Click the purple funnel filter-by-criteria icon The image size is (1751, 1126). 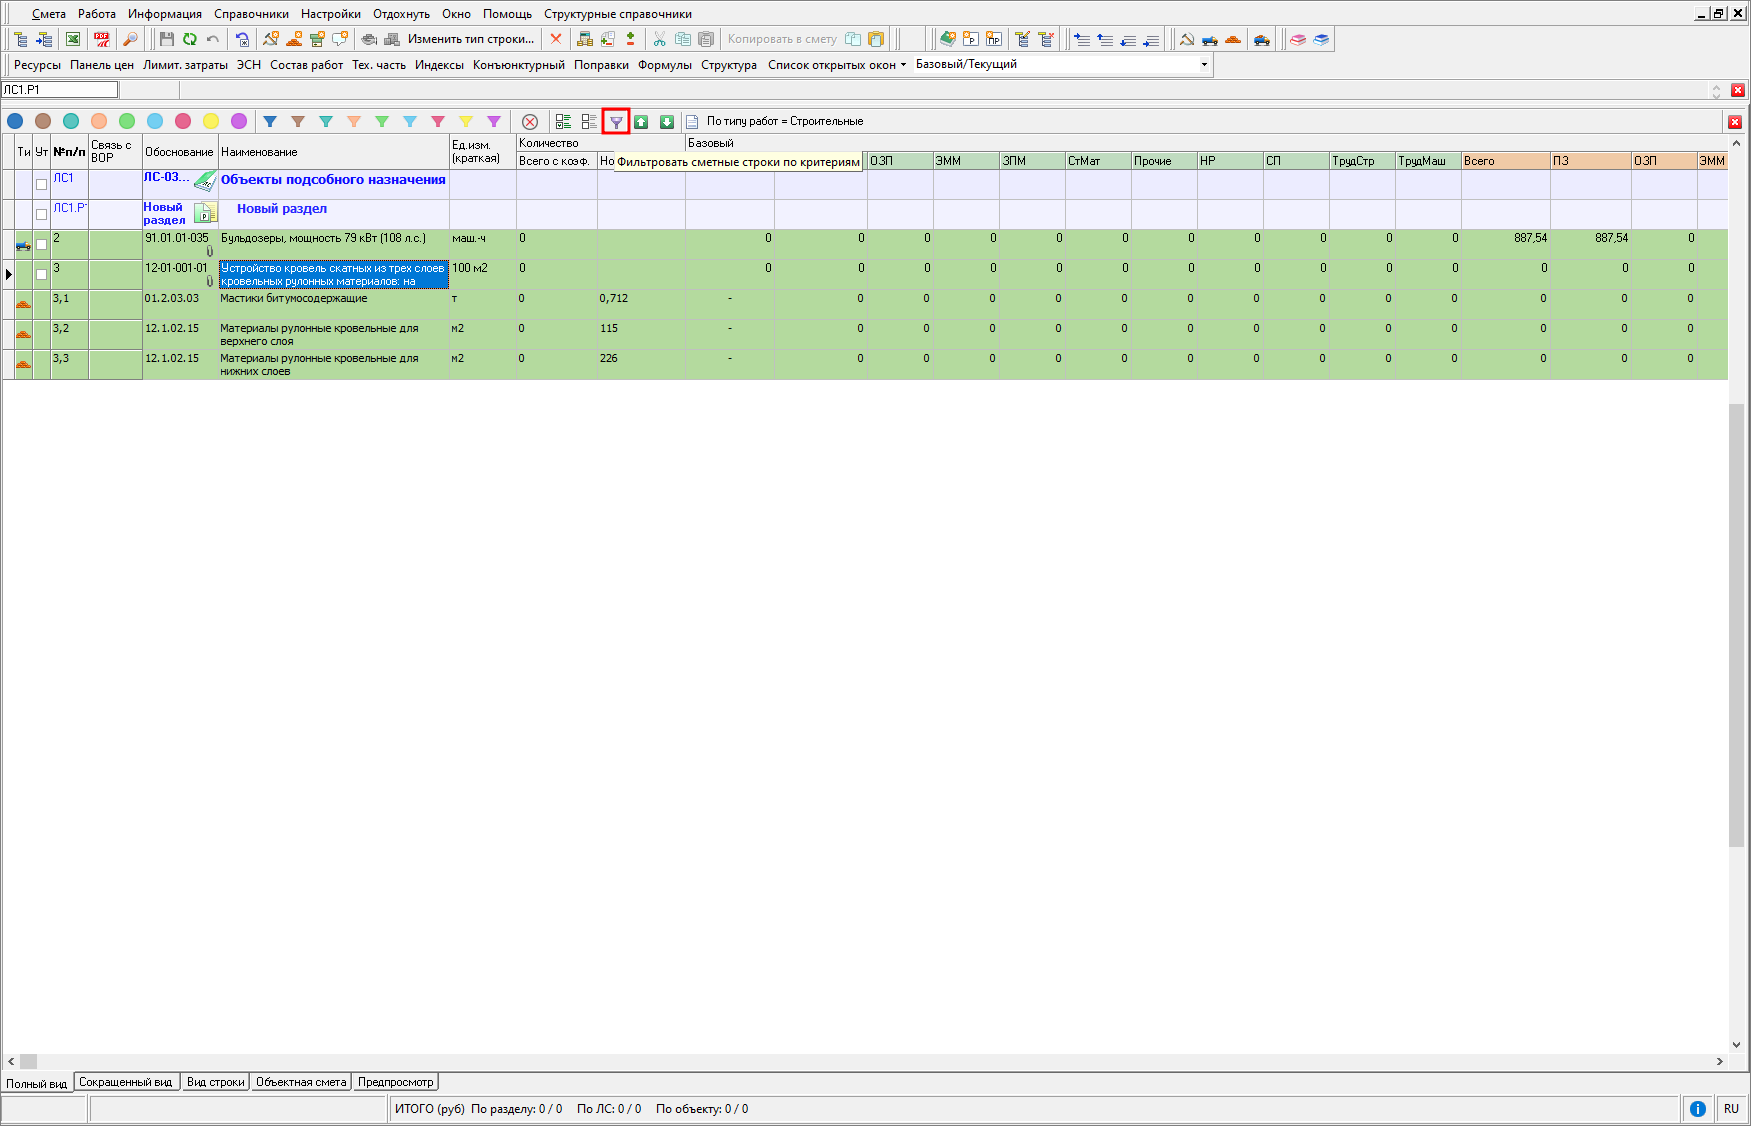pos(616,122)
